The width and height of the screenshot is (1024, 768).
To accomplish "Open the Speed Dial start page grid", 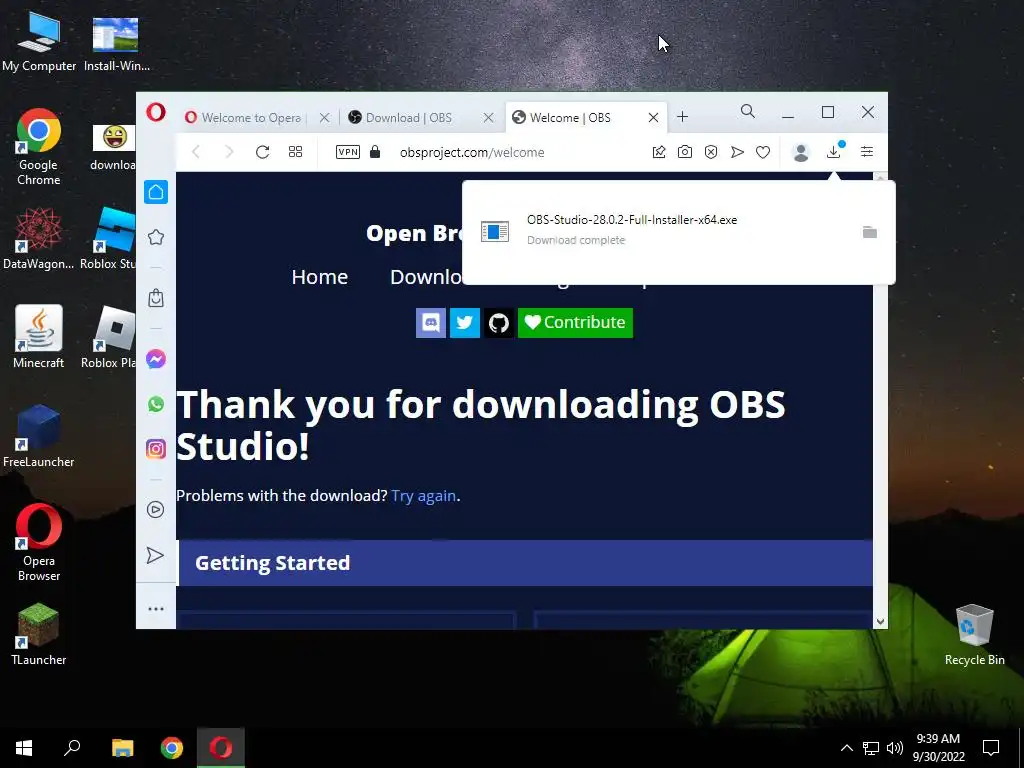I will pos(295,152).
